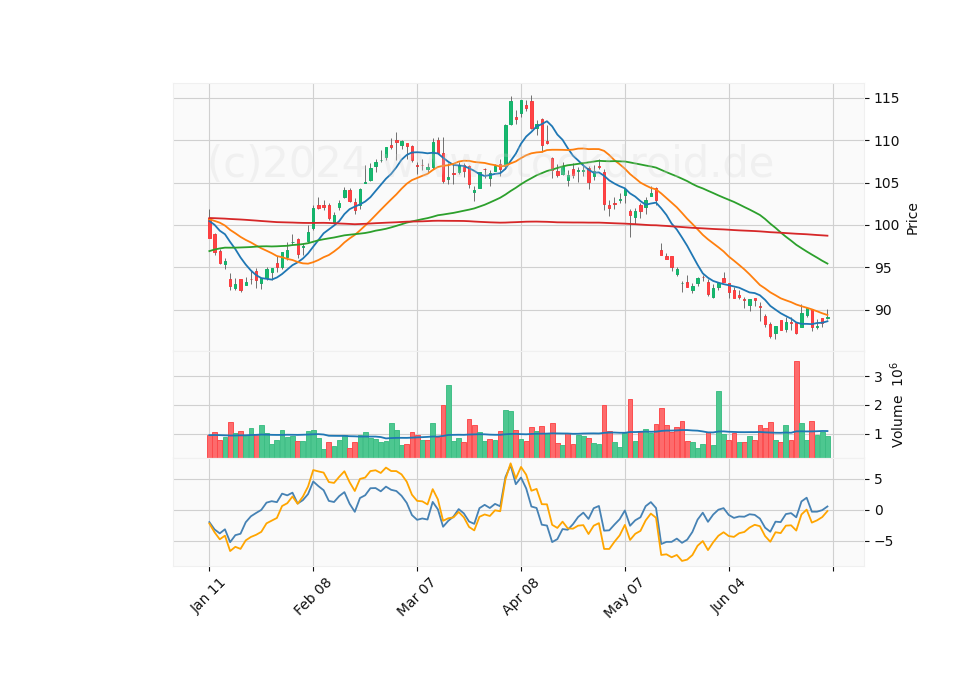Click the tallest red volume bar in June
960x690 pixels.
[797, 410]
